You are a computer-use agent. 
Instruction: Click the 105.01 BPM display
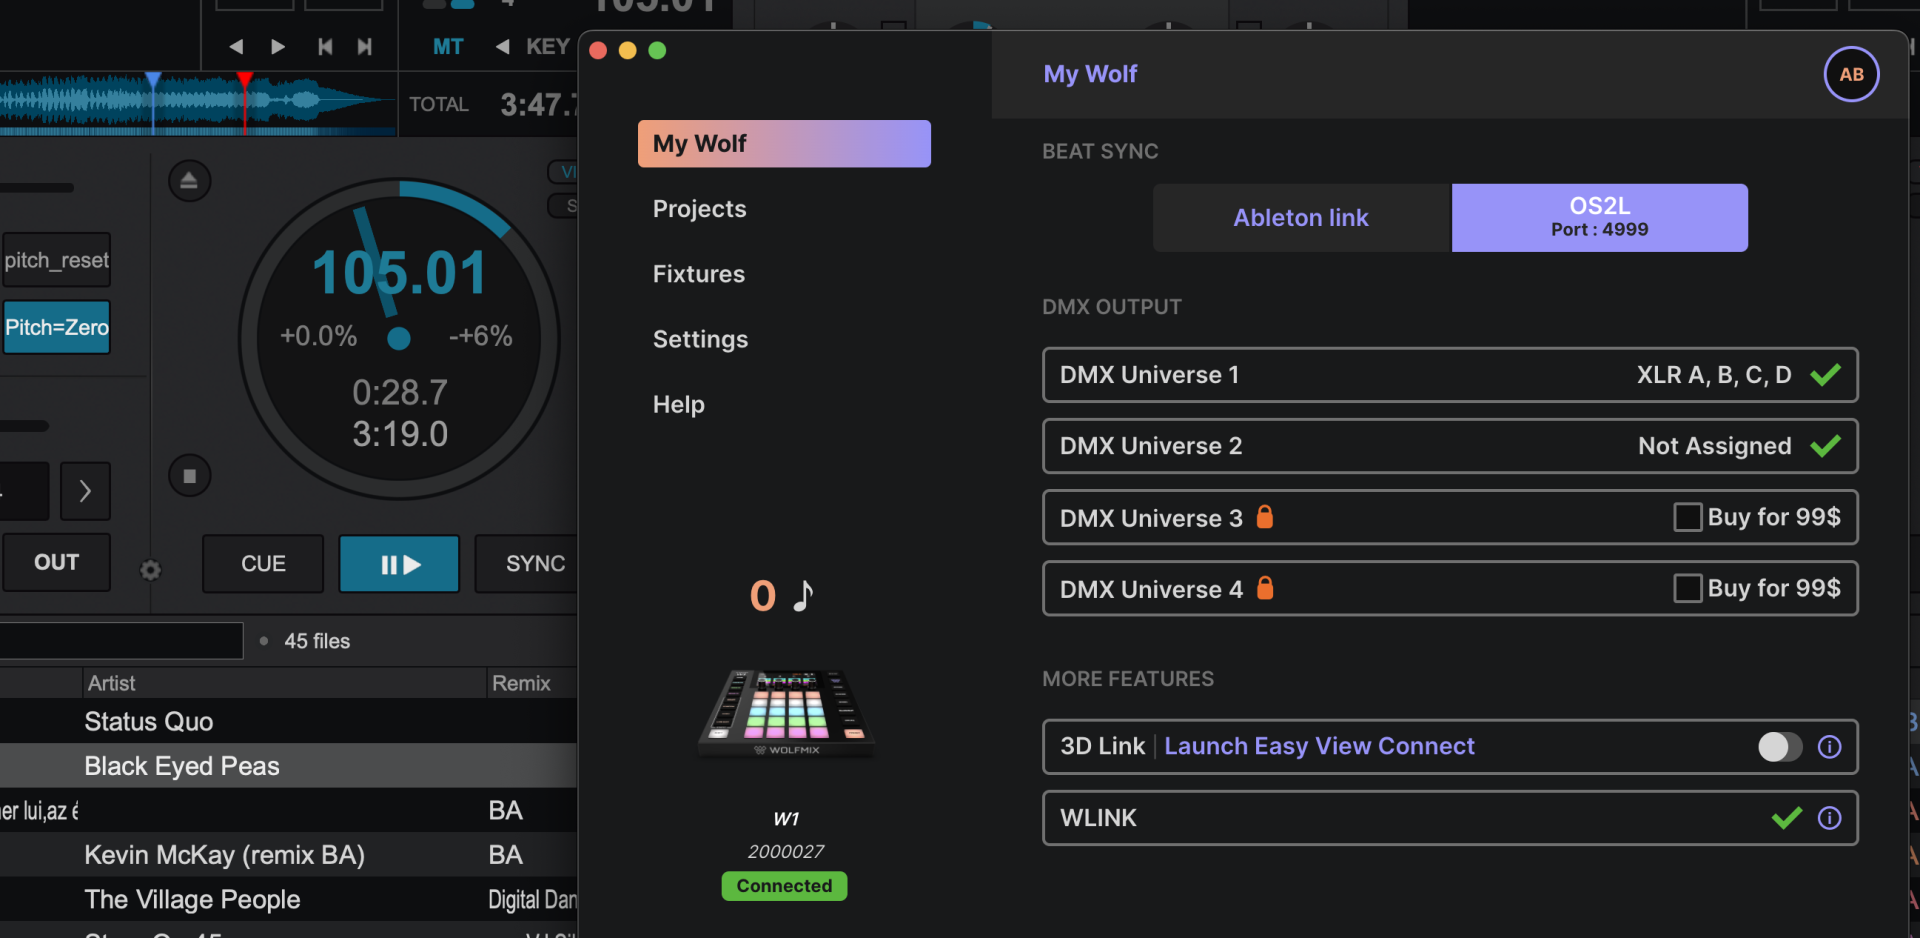pyautogui.click(x=399, y=273)
